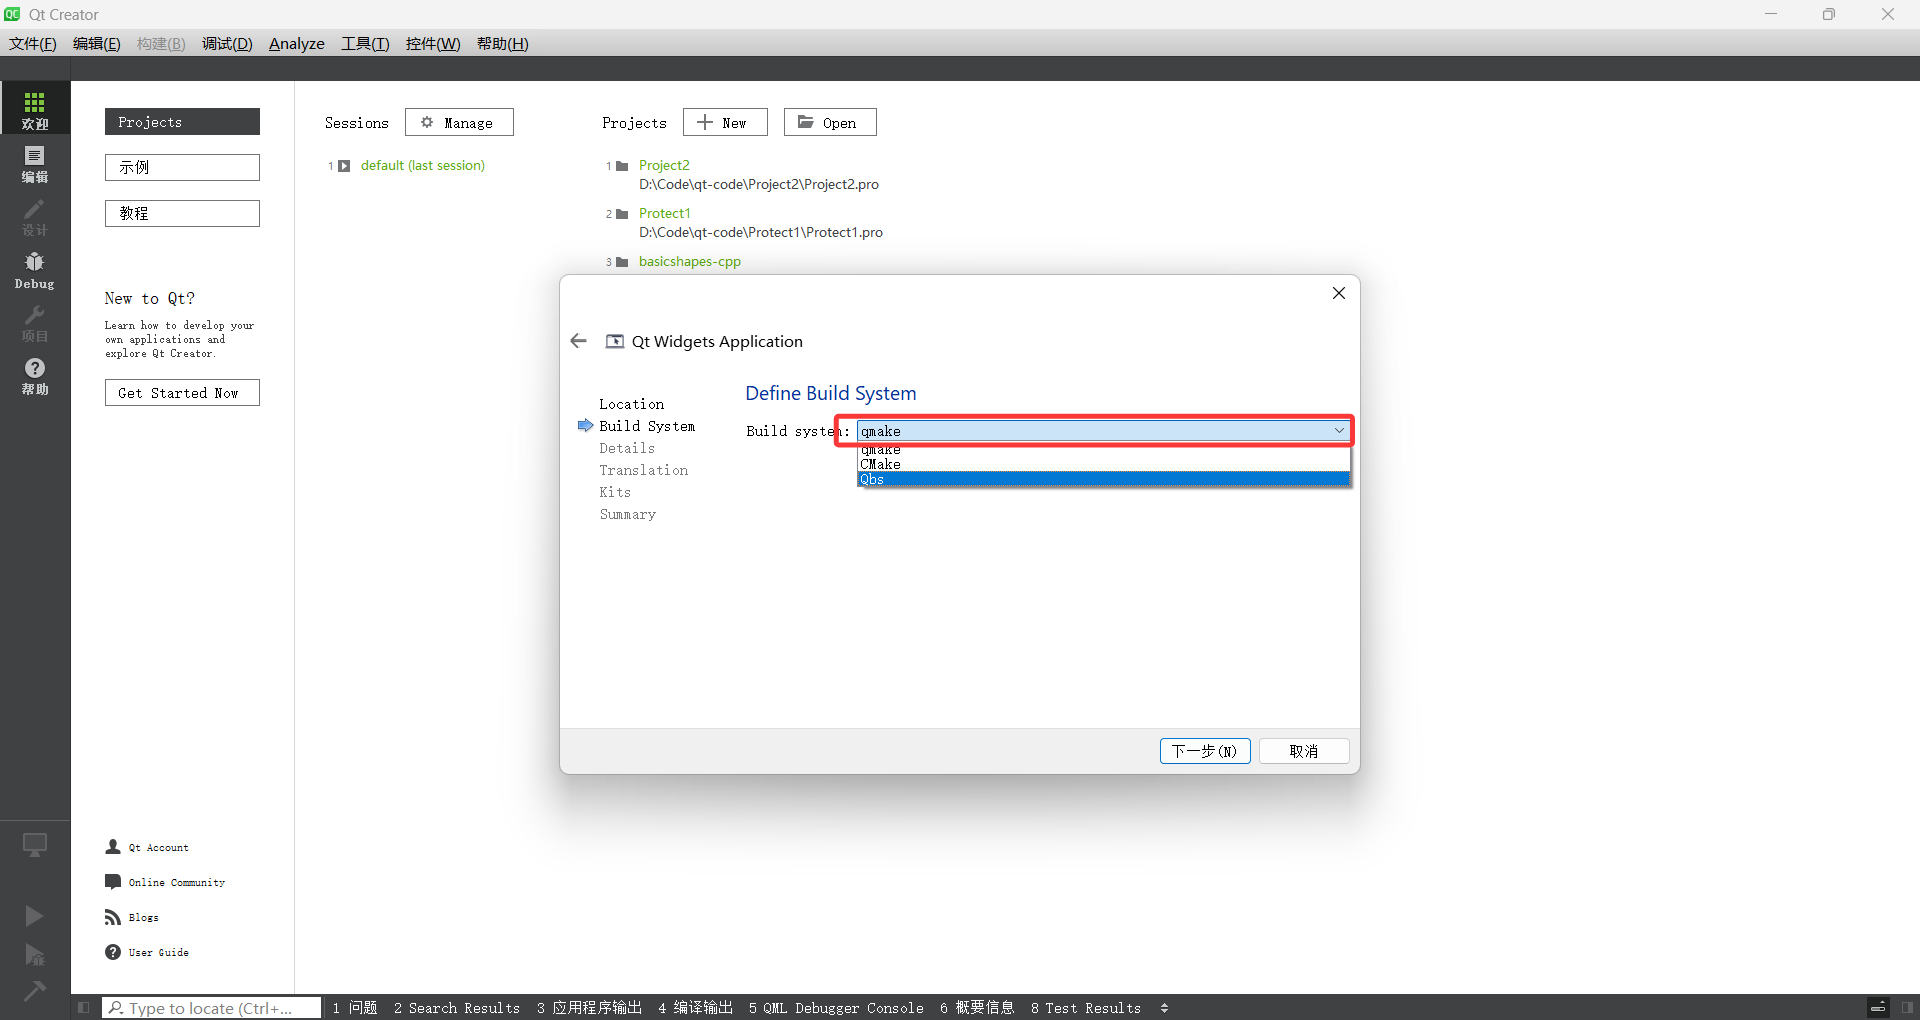Screen dimensions: 1920x1020
Task: Open the 帮助(H) menu
Action: coord(503,44)
